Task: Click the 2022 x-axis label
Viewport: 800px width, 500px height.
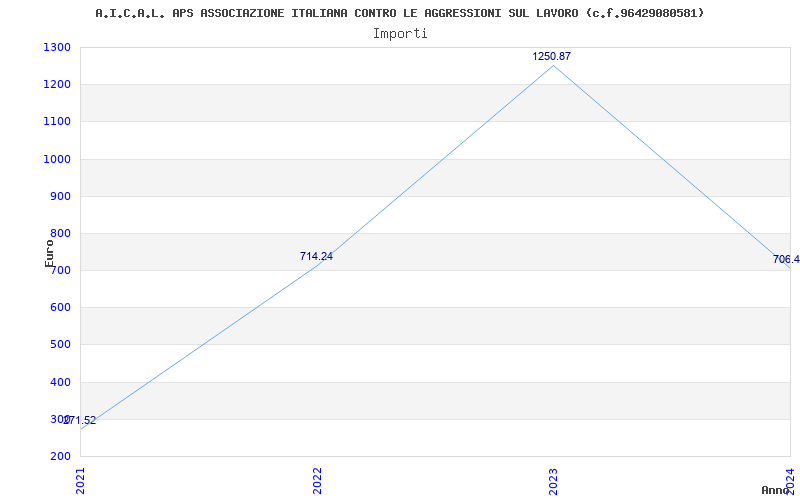Action: 317,481
